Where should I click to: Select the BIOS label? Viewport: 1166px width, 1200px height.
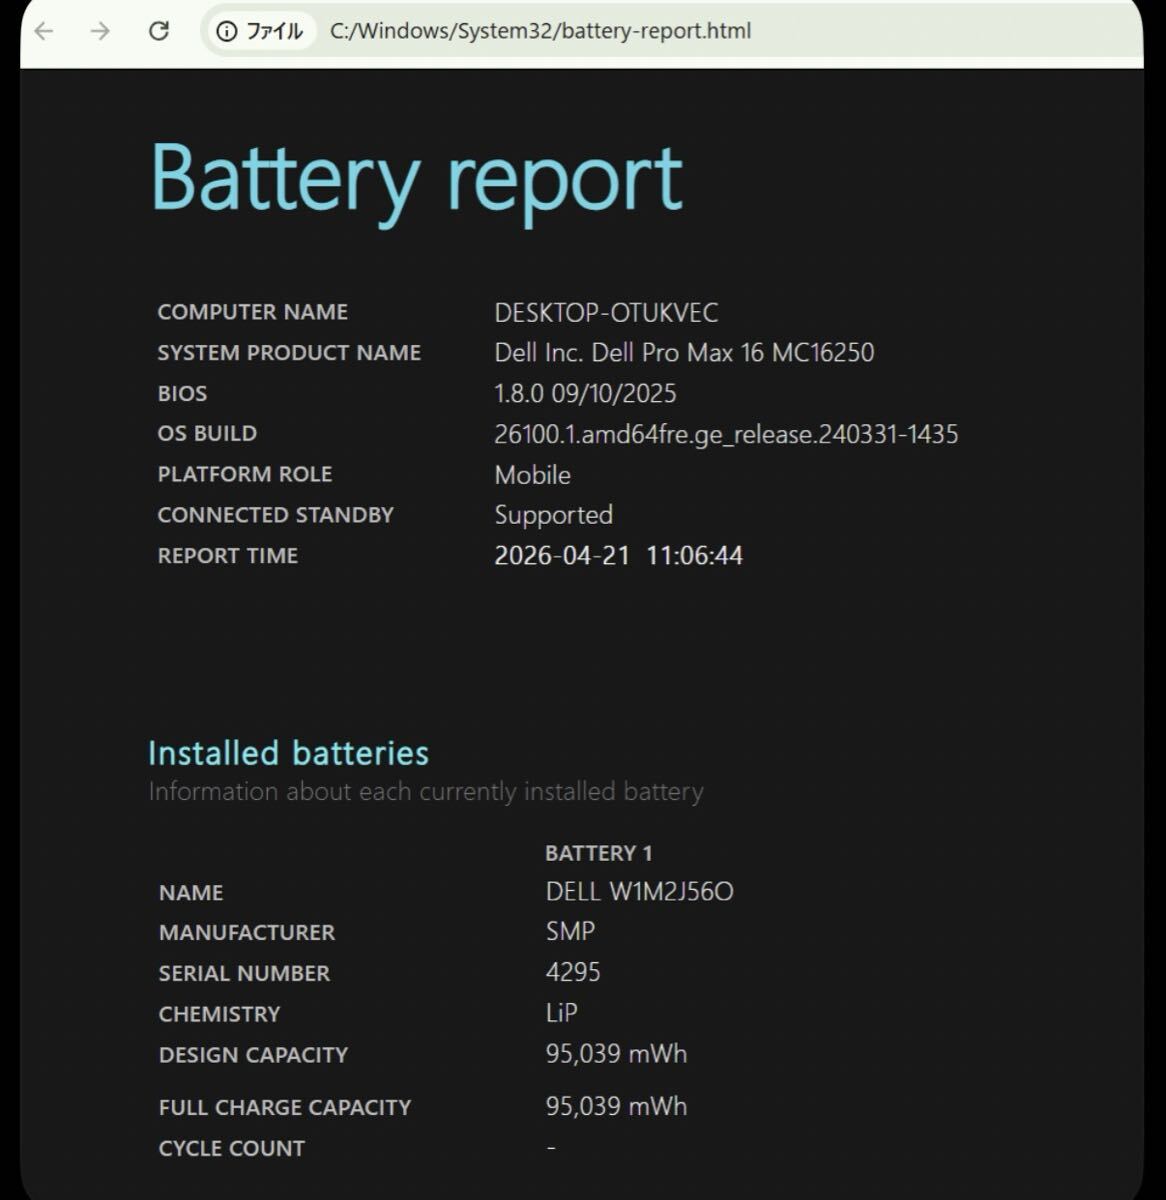click(x=182, y=394)
